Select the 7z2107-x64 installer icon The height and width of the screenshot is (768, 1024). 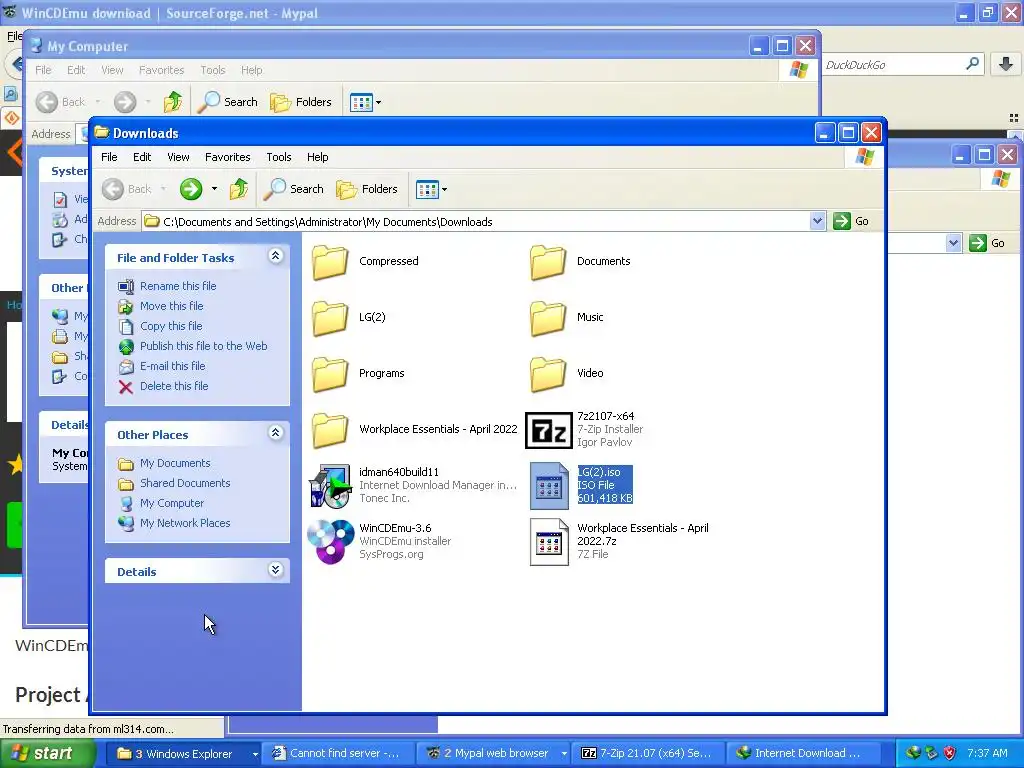coord(549,430)
